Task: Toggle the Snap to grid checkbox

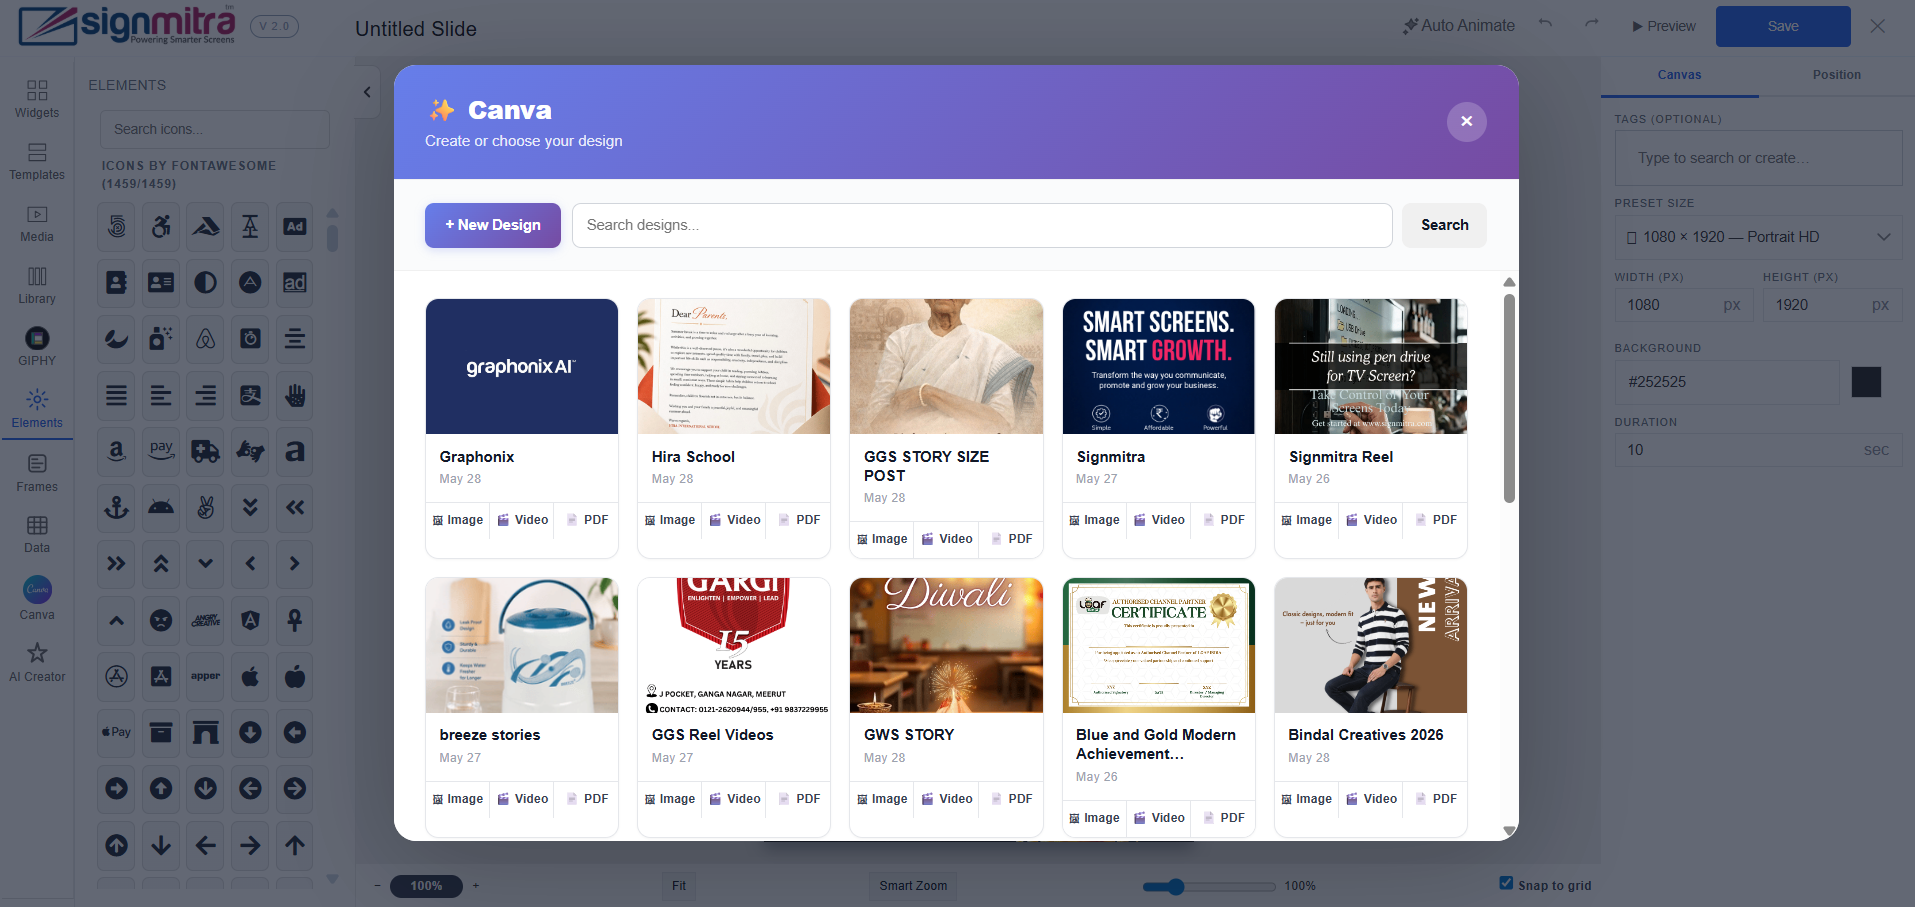Action: click(1506, 883)
